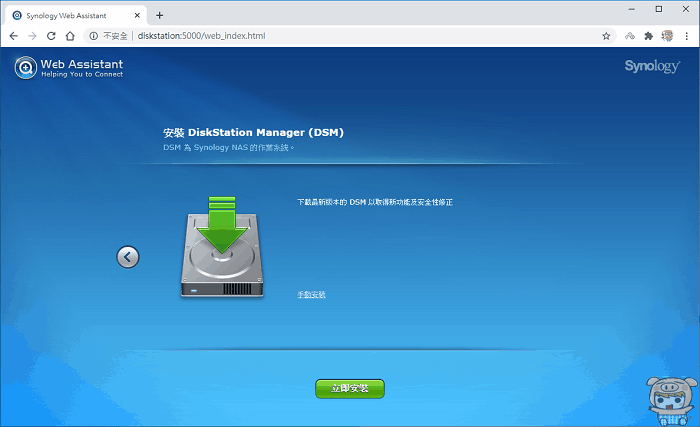The width and height of the screenshot is (700, 427).
Task: Open a new browser tab
Action: click(159, 15)
